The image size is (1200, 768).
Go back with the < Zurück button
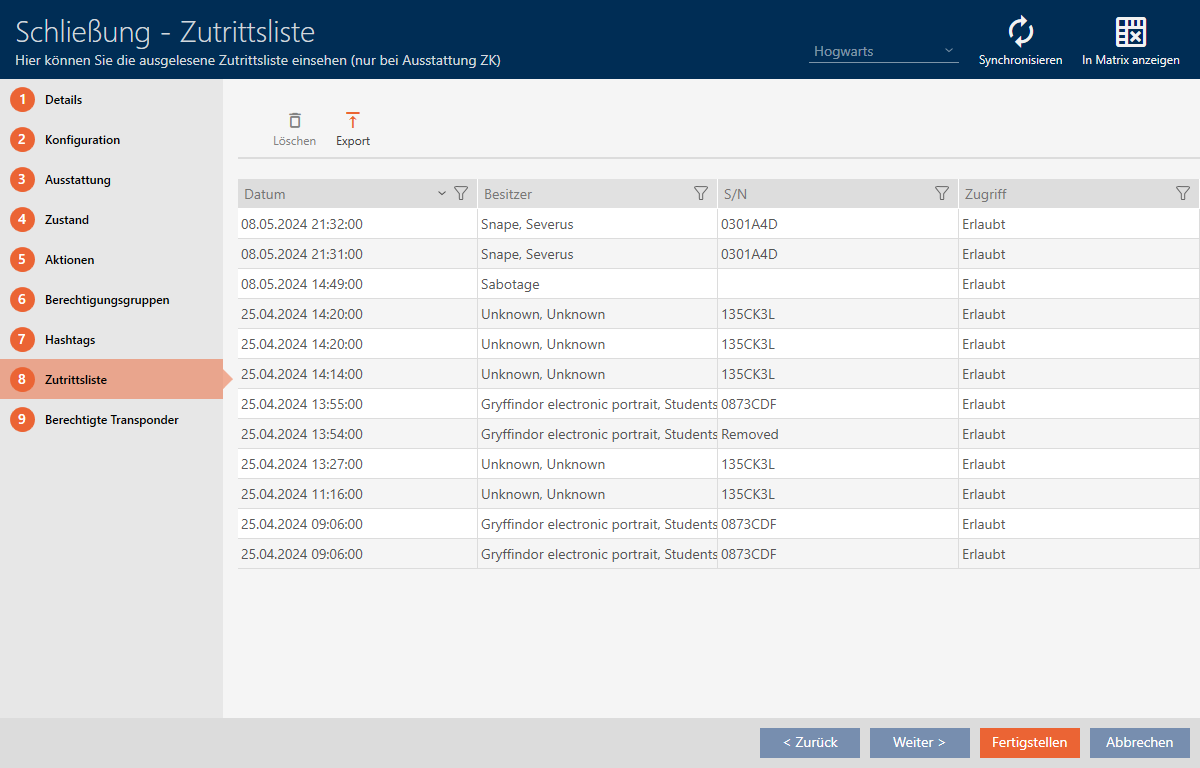pos(809,743)
